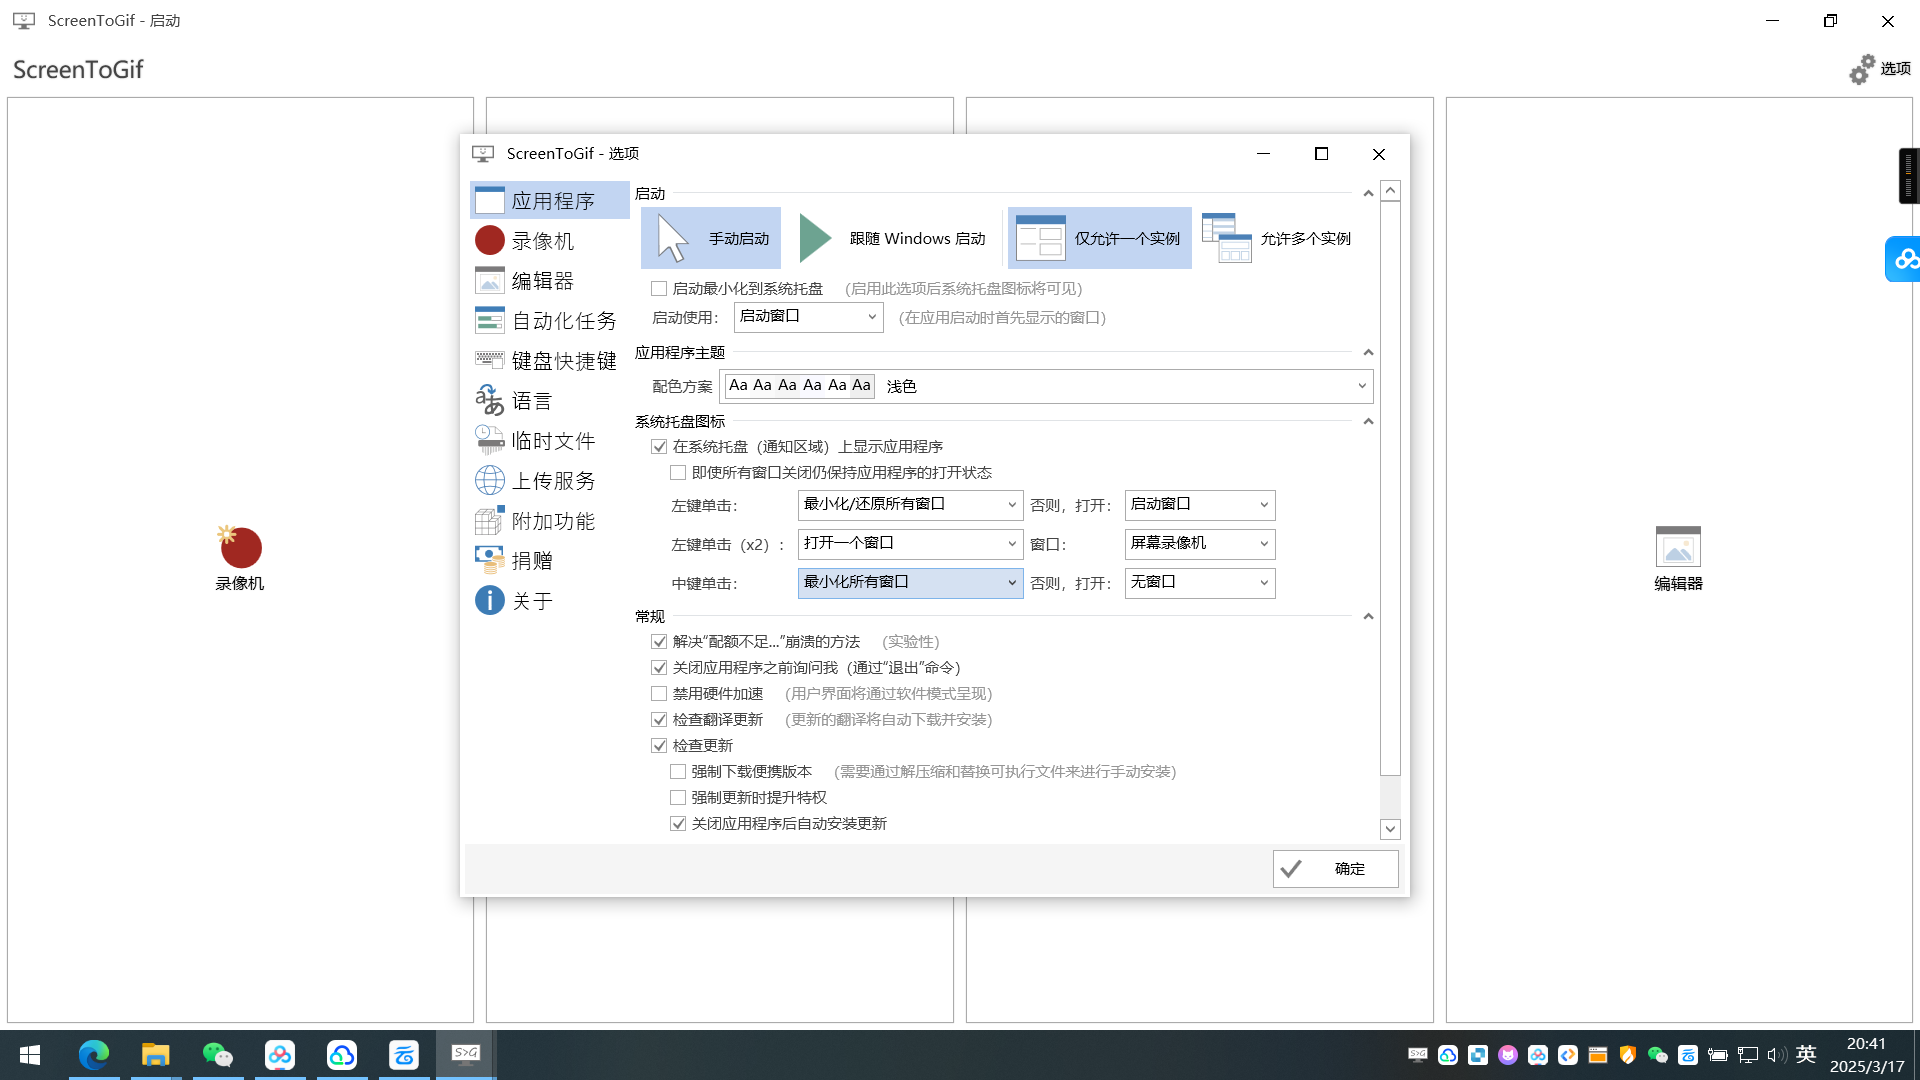Toggle 检查更新 checkbox
Screen dimensions: 1920x1080
coord(659,746)
